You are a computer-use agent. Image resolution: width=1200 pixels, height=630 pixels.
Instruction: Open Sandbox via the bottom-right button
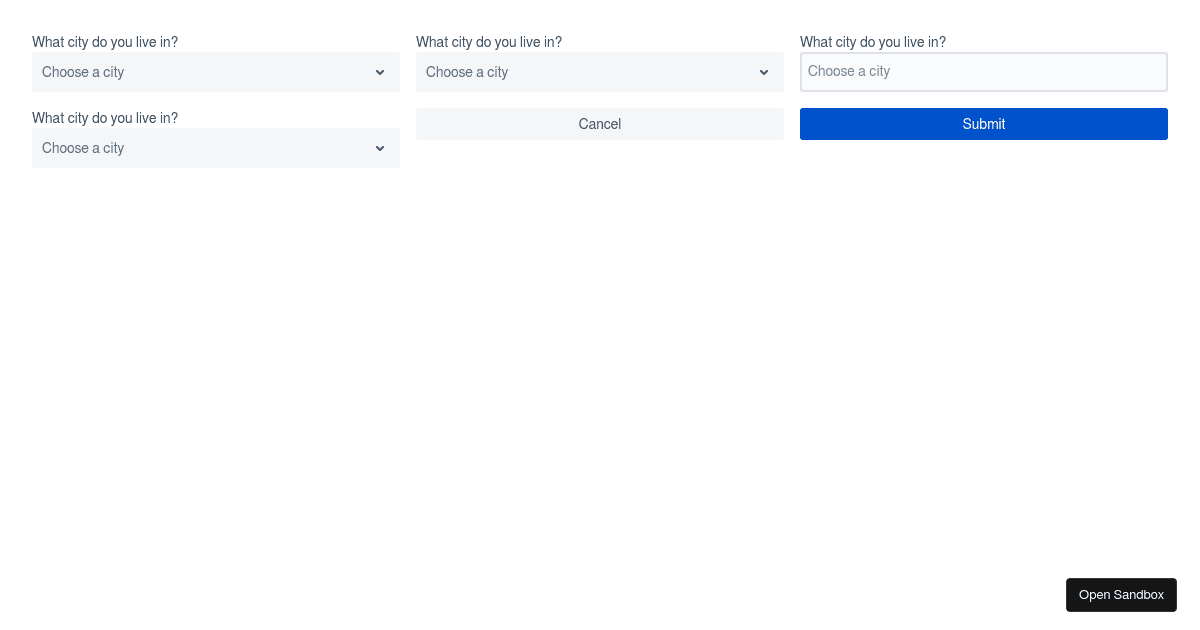1121,595
